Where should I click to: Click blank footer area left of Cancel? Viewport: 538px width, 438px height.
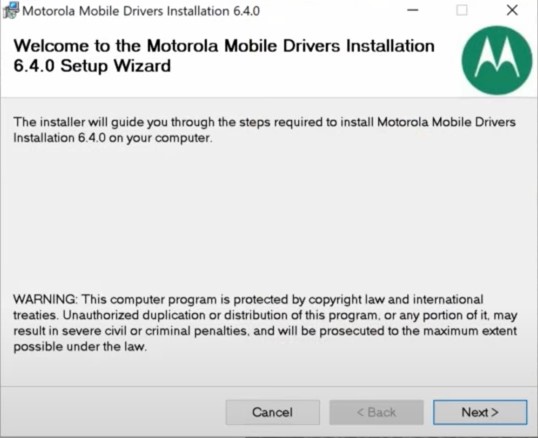pos(113,412)
